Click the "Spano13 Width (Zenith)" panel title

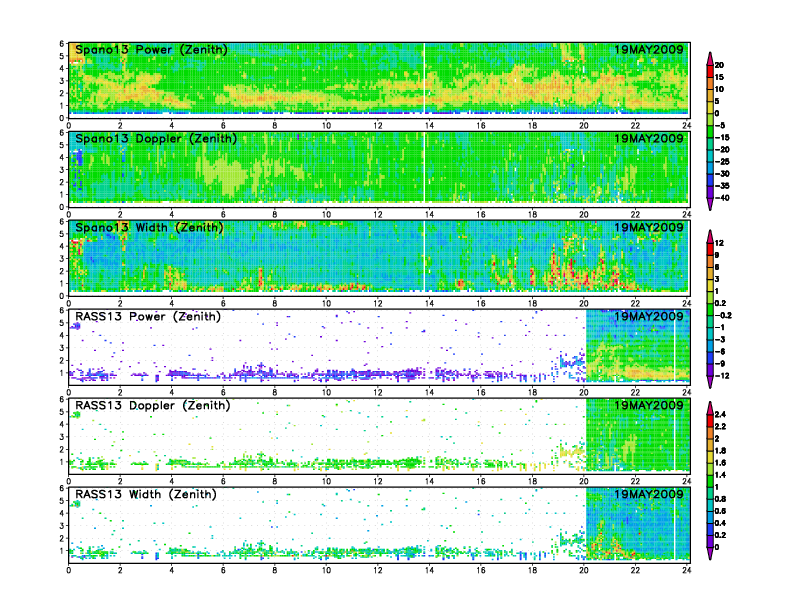(x=149, y=228)
